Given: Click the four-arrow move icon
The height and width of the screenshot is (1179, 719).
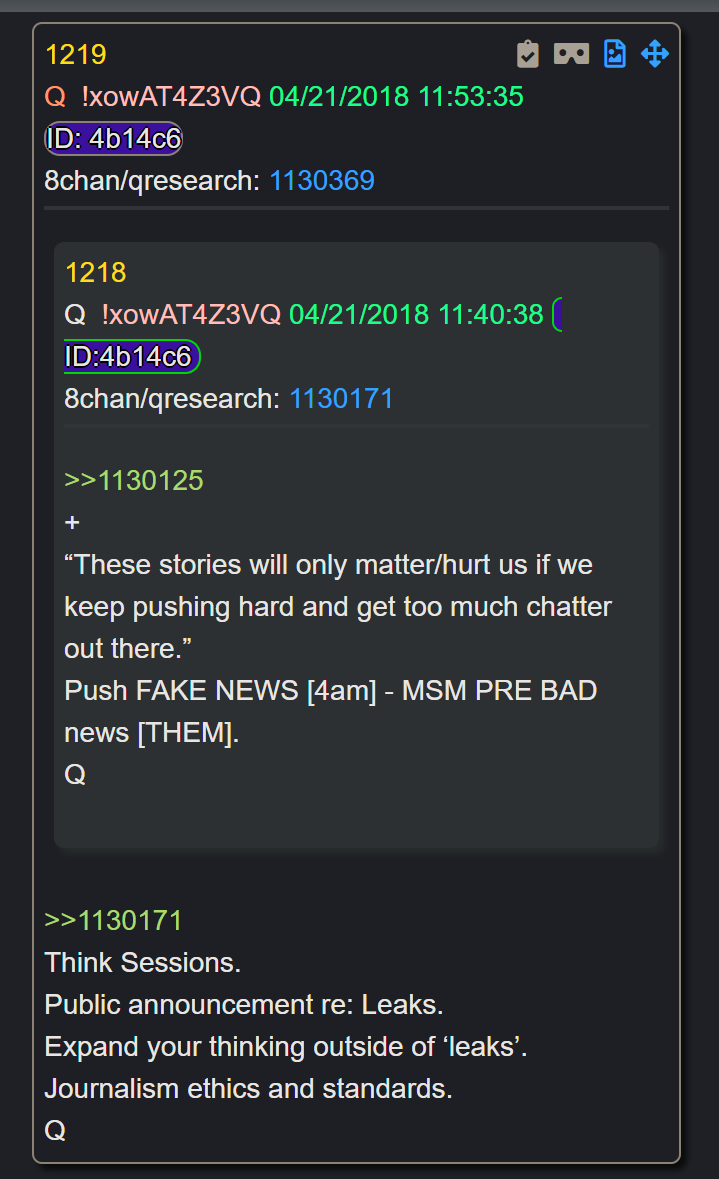Looking at the screenshot, I should click(655, 54).
